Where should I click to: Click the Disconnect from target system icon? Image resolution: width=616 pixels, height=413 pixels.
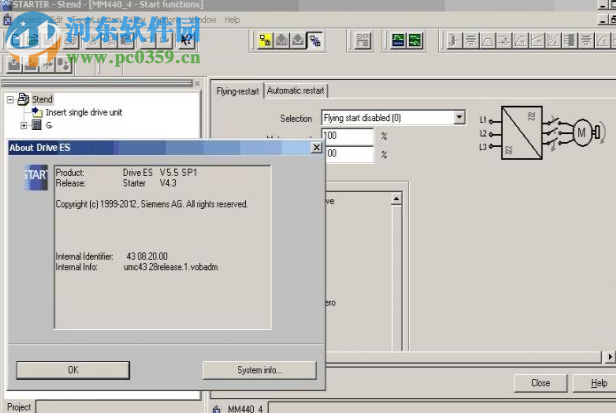(x=315, y=40)
